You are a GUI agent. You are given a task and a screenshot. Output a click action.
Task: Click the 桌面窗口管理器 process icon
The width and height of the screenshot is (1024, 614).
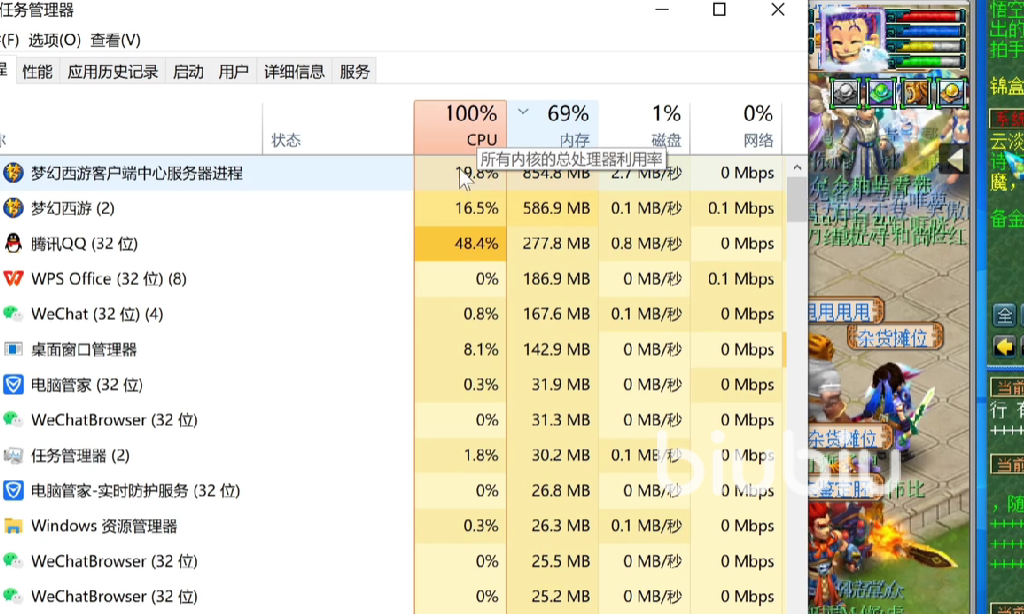tap(13, 349)
